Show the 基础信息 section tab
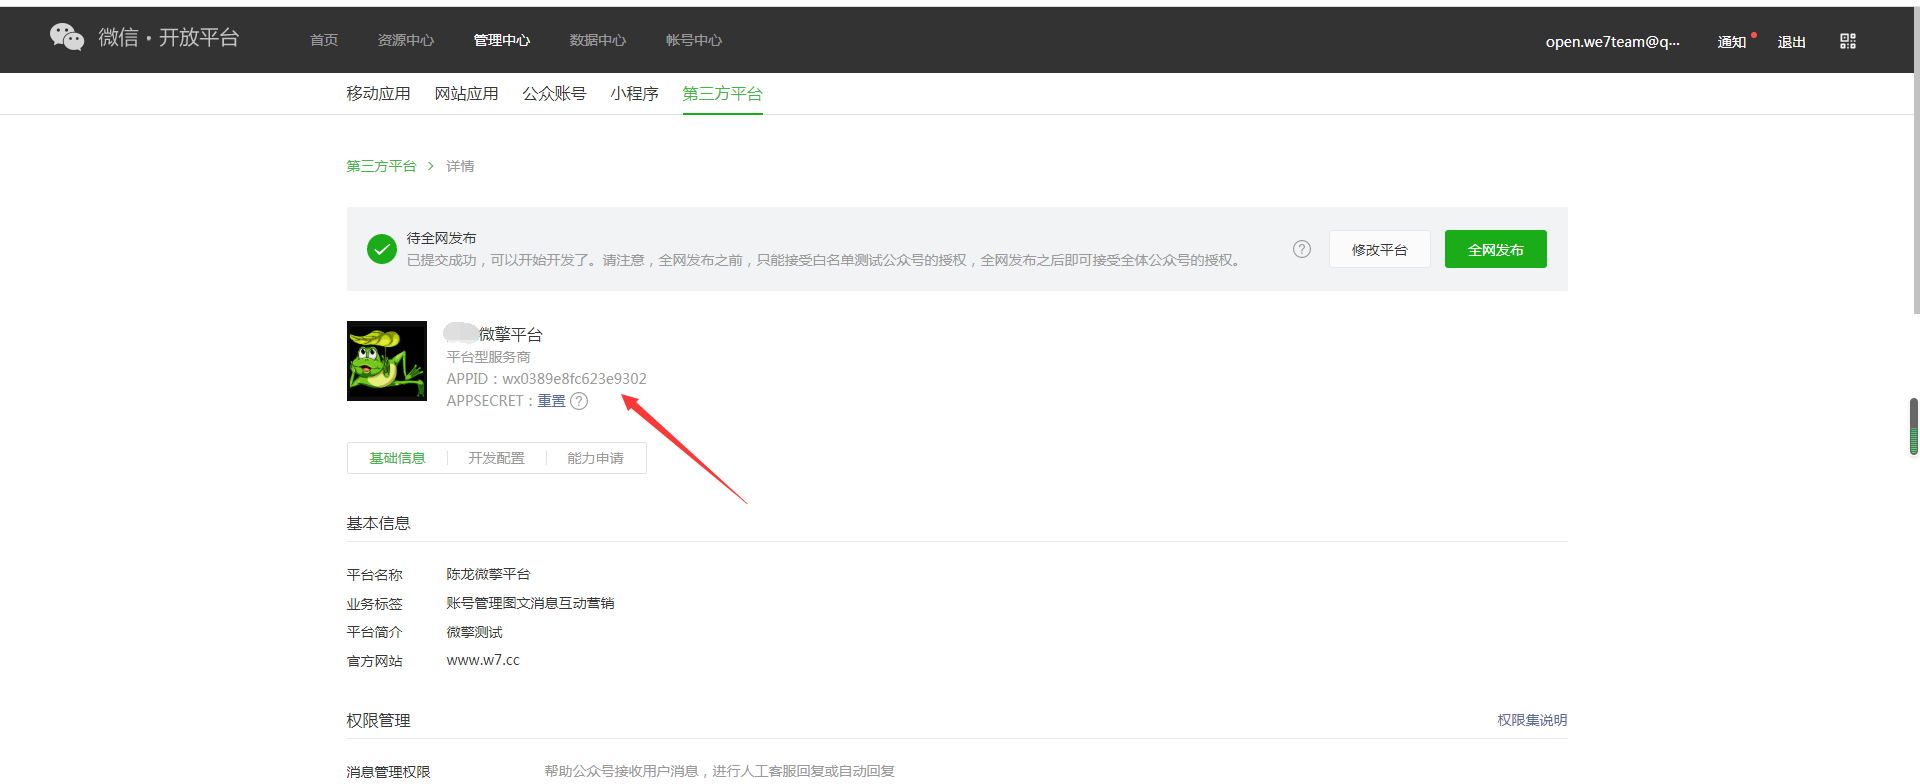The image size is (1920, 784). point(397,458)
